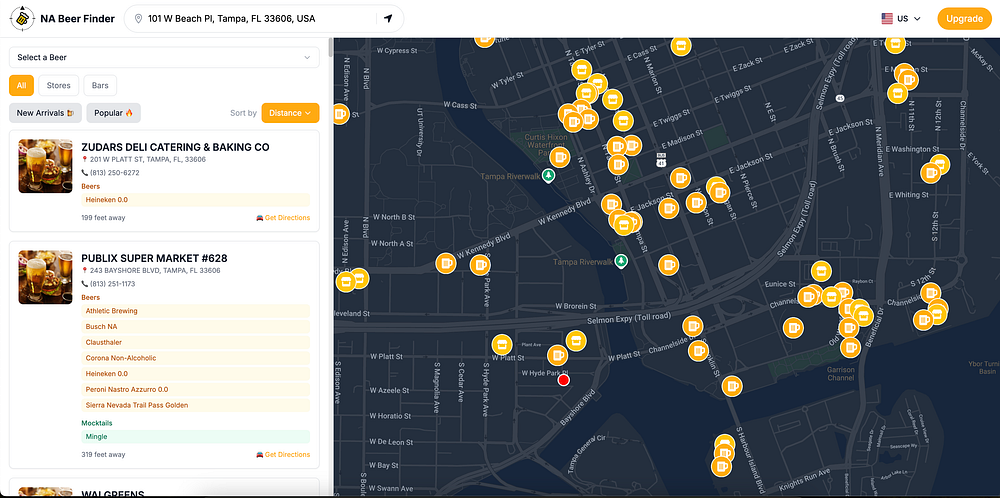Image resolution: width=1000 pixels, height=498 pixels.
Task: Open the Select a Beer dropdown
Action: (165, 57)
